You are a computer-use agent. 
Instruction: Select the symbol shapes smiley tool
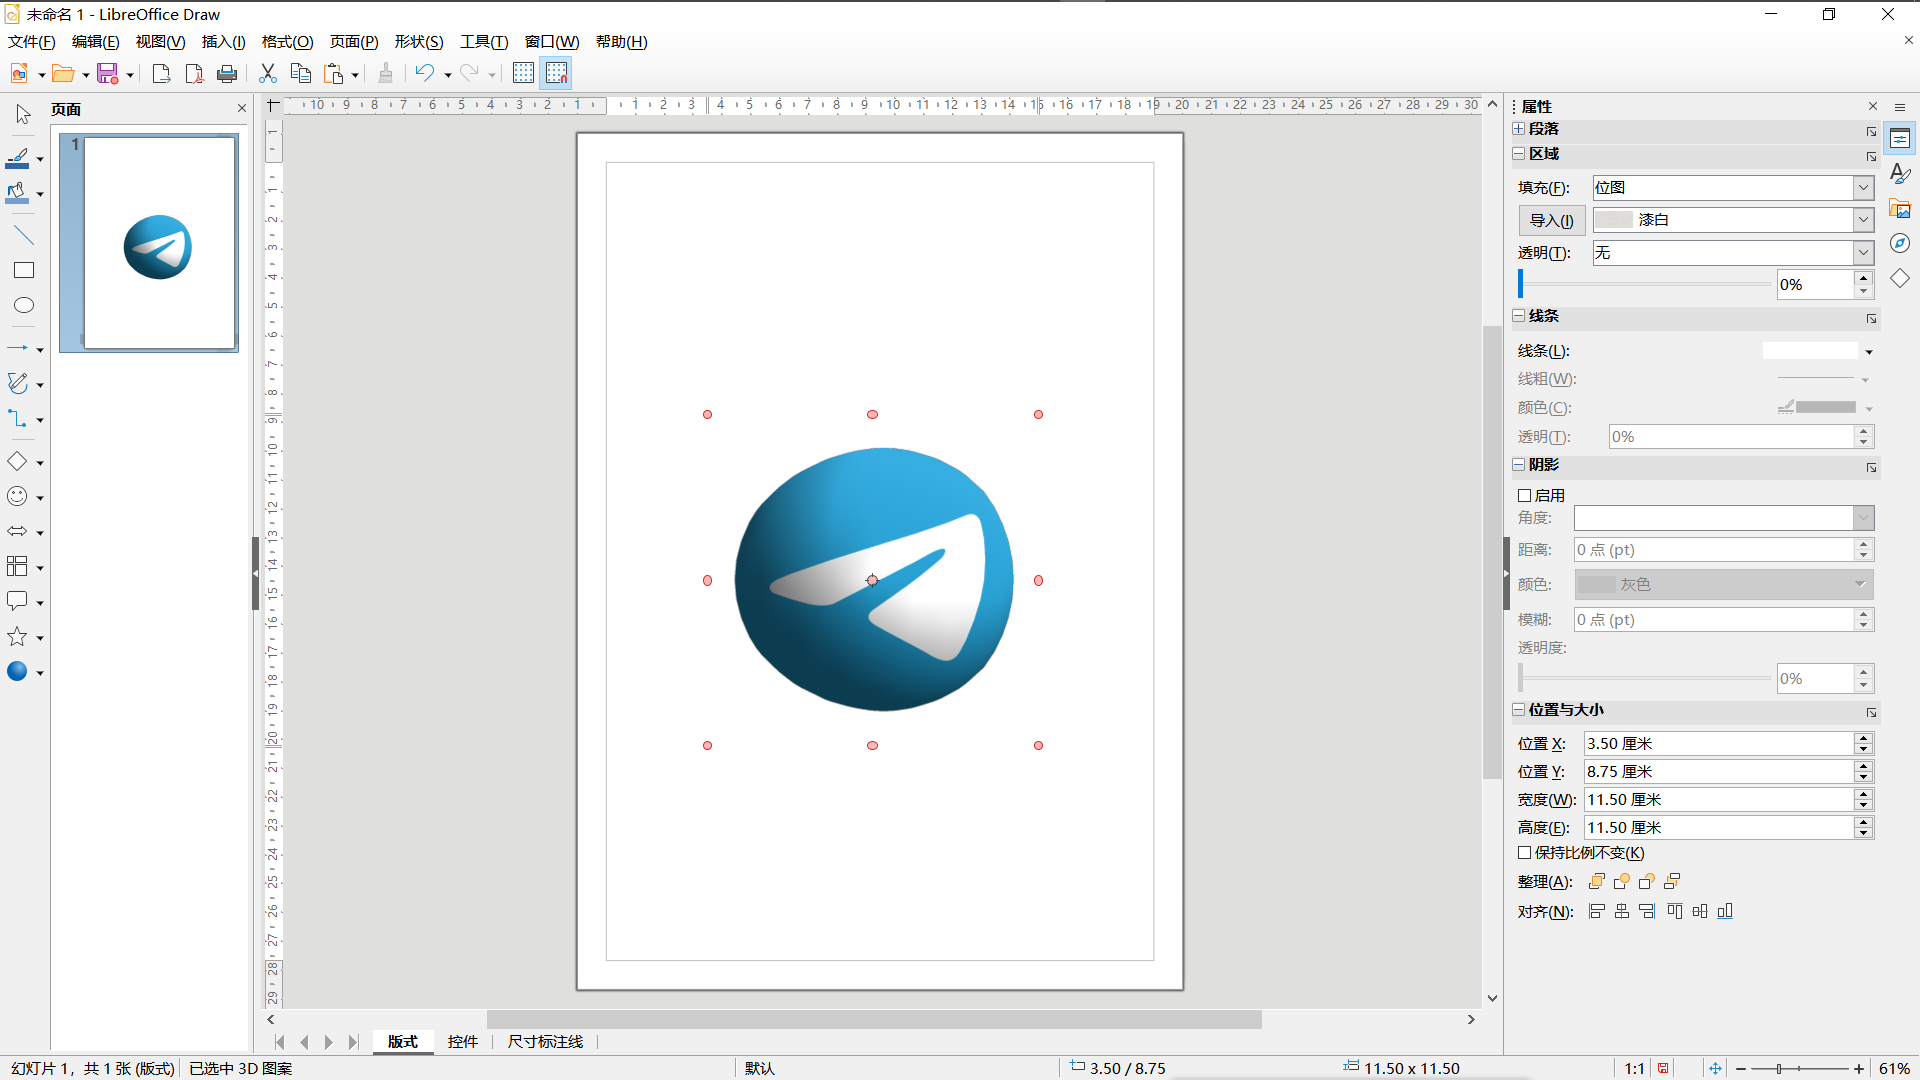tap(17, 496)
